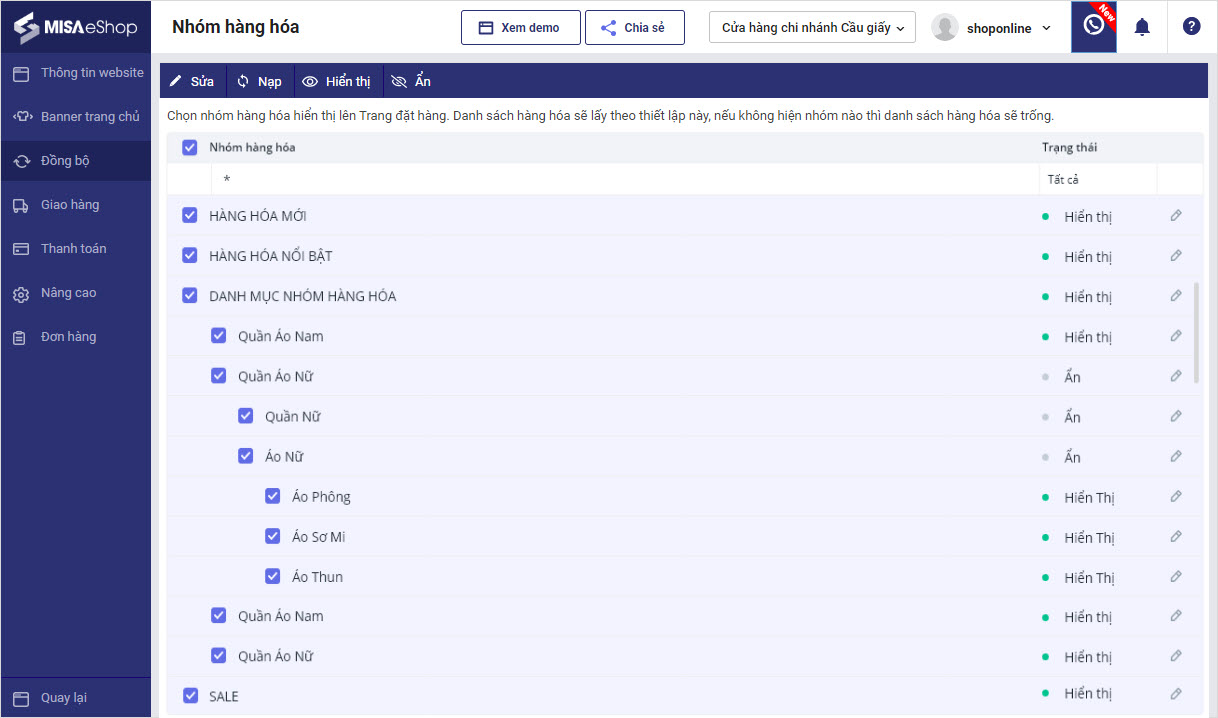Open the help question mark icon
This screenshot has width=1218, height=718.
pyautogui.click(x=1191, y=27)
